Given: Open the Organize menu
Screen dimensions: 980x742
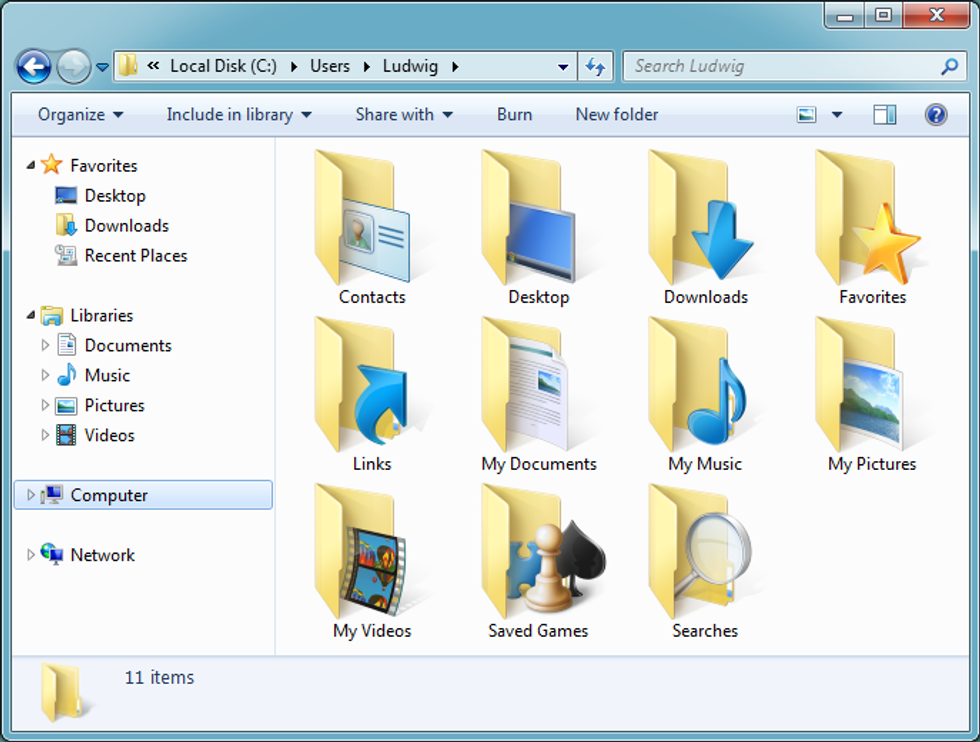Looking at the screenshot, I should pos(80,114).
